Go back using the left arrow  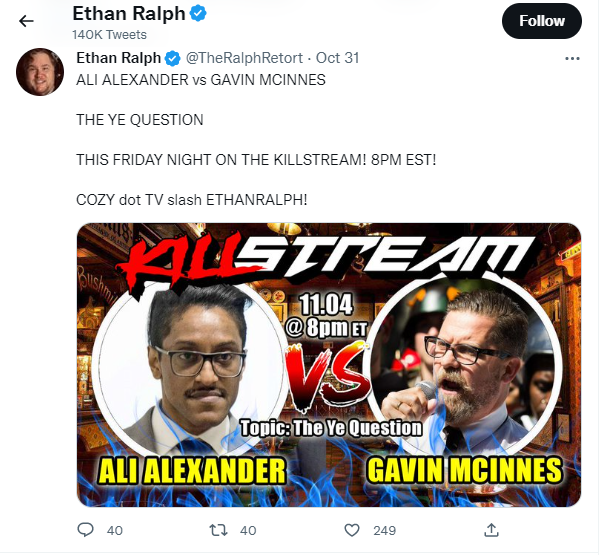point(26,21)
